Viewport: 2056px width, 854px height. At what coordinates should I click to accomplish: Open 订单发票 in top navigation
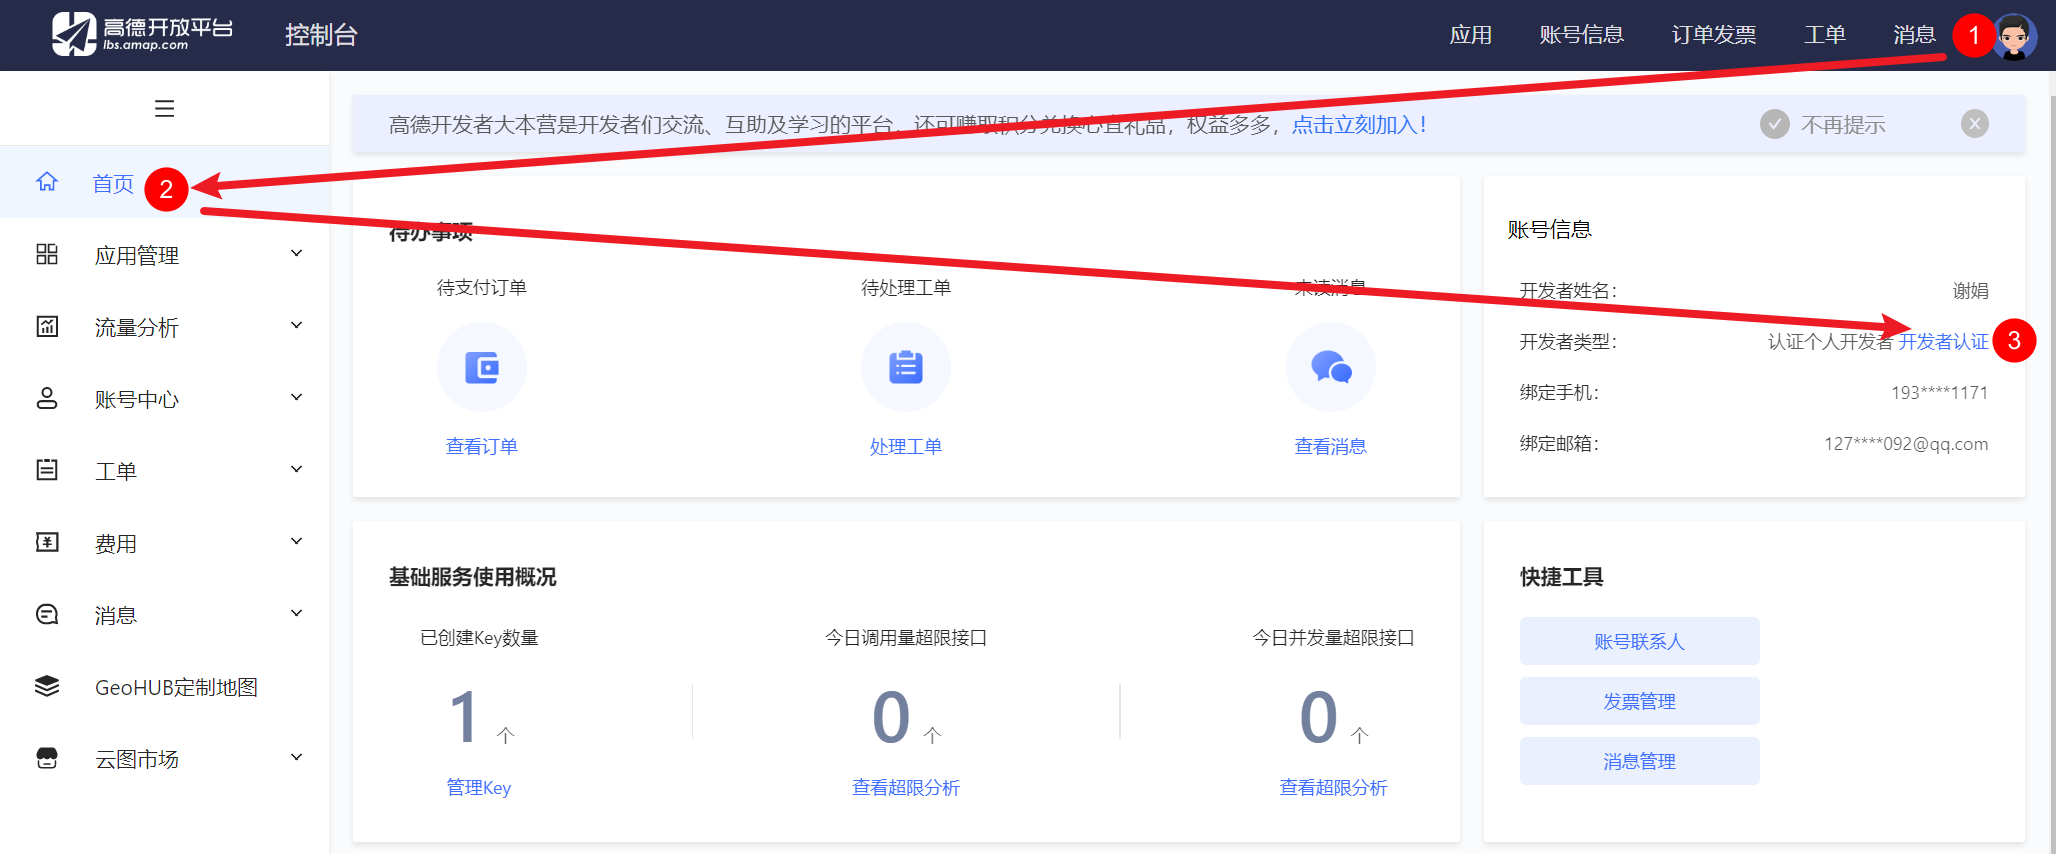[x=1714, y=35]
